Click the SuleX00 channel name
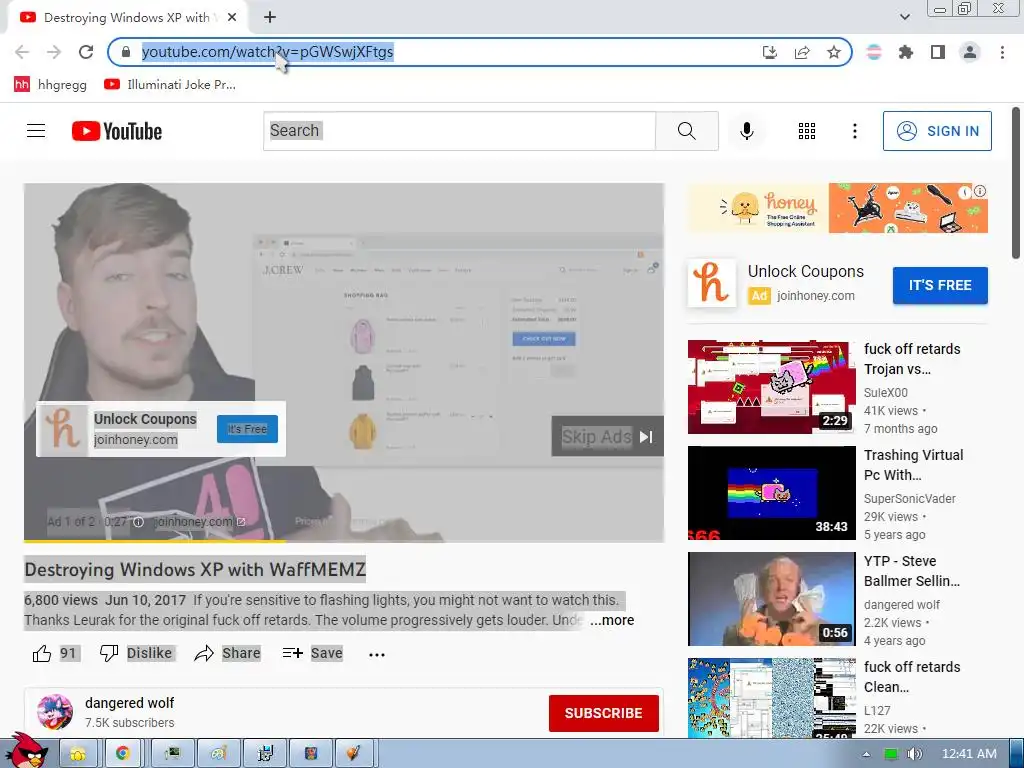 point(886,392)
